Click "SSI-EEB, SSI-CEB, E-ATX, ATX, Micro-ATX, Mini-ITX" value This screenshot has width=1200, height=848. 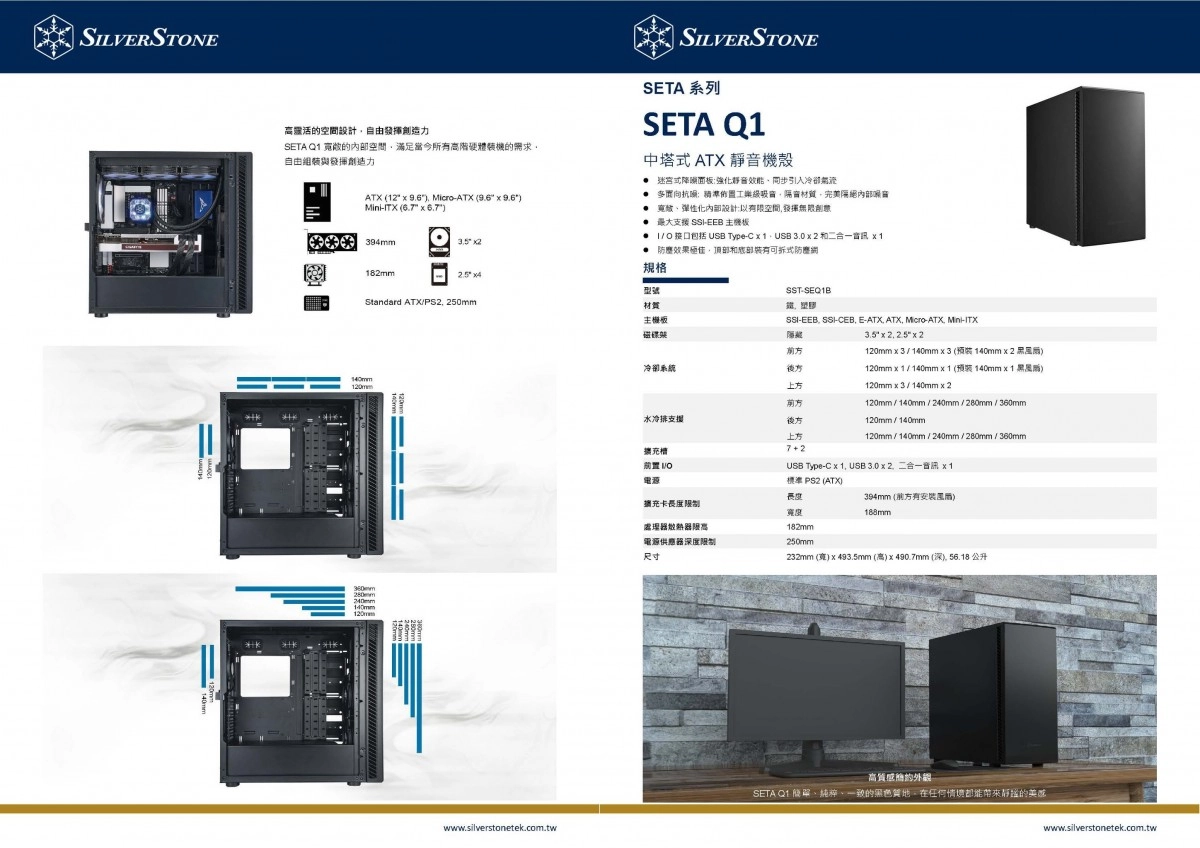coord(882,319)
